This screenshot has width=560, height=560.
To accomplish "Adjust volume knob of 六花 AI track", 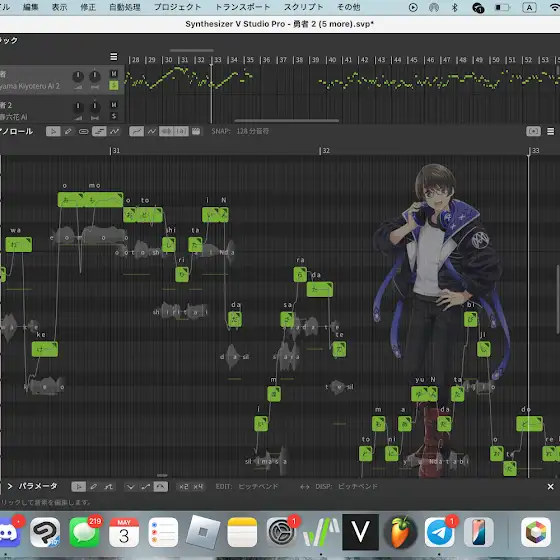I will coord(78,107).
